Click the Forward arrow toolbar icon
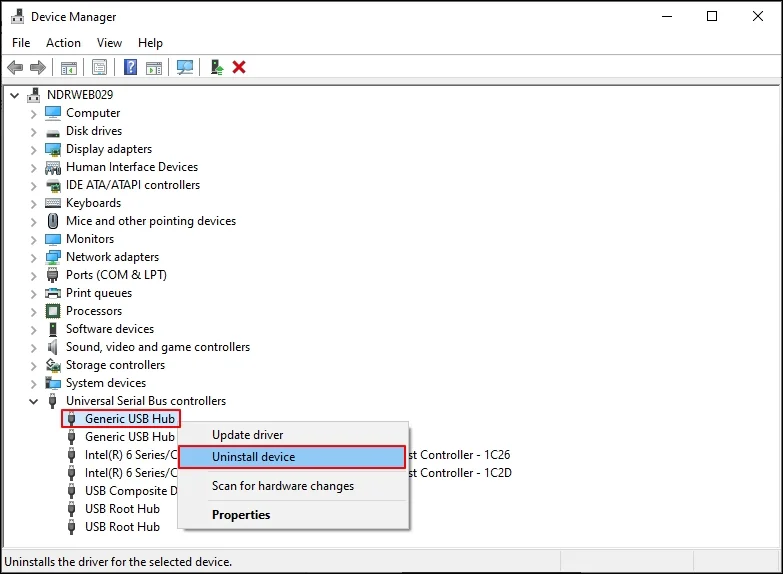This screenshot has height=574, width=783. pos(38,67)
